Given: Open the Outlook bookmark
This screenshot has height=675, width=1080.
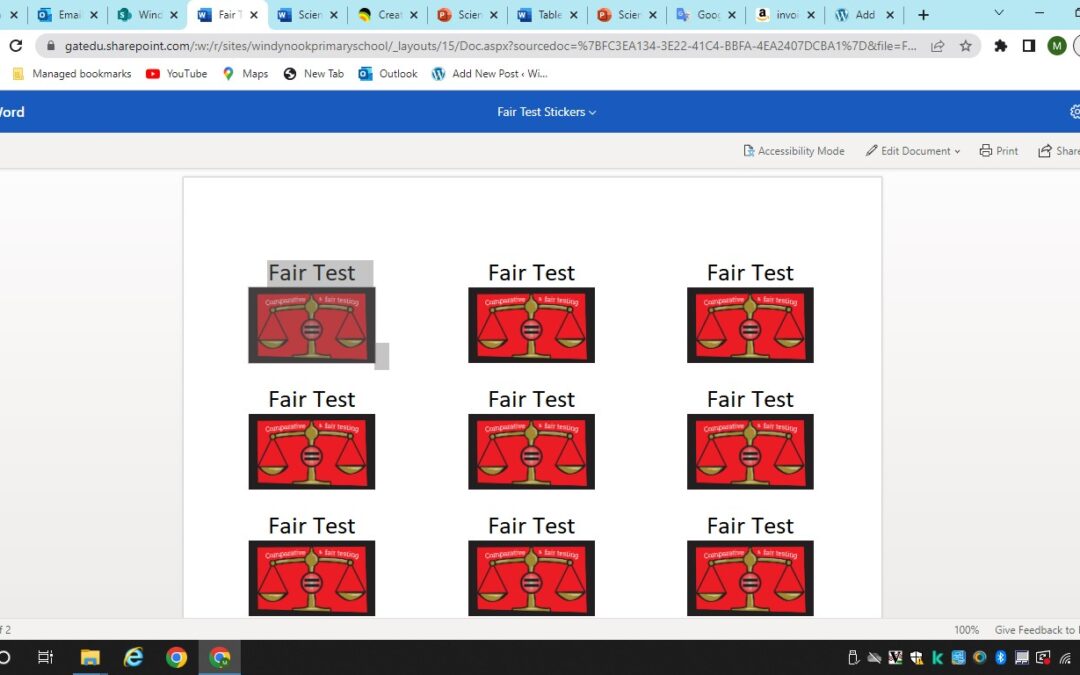Looking at the screenshot, I should [x=388, y=74].
